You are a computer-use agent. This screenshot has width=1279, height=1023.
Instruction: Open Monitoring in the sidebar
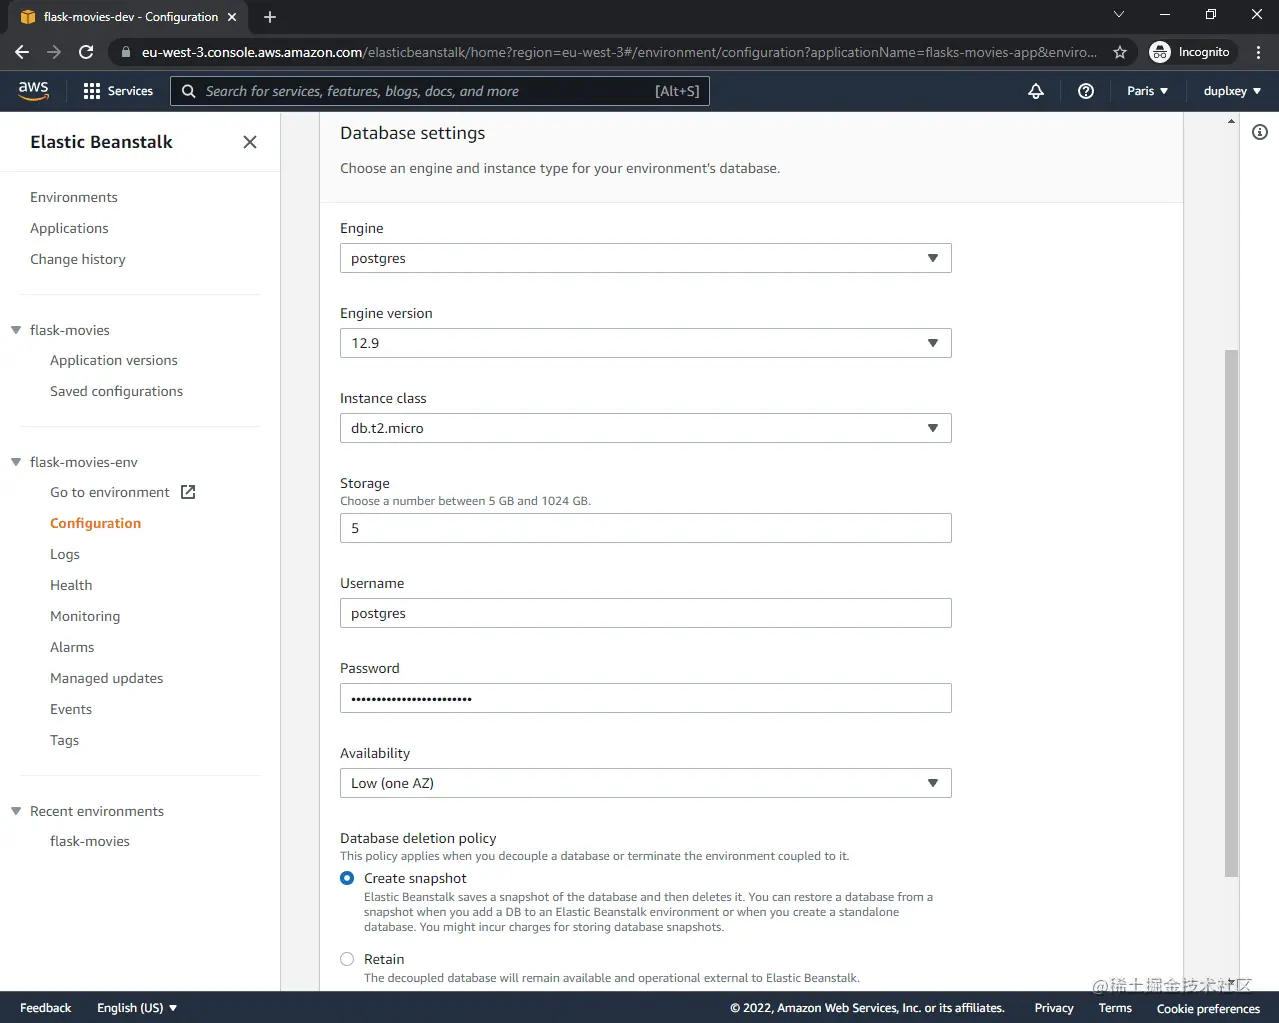85,616
